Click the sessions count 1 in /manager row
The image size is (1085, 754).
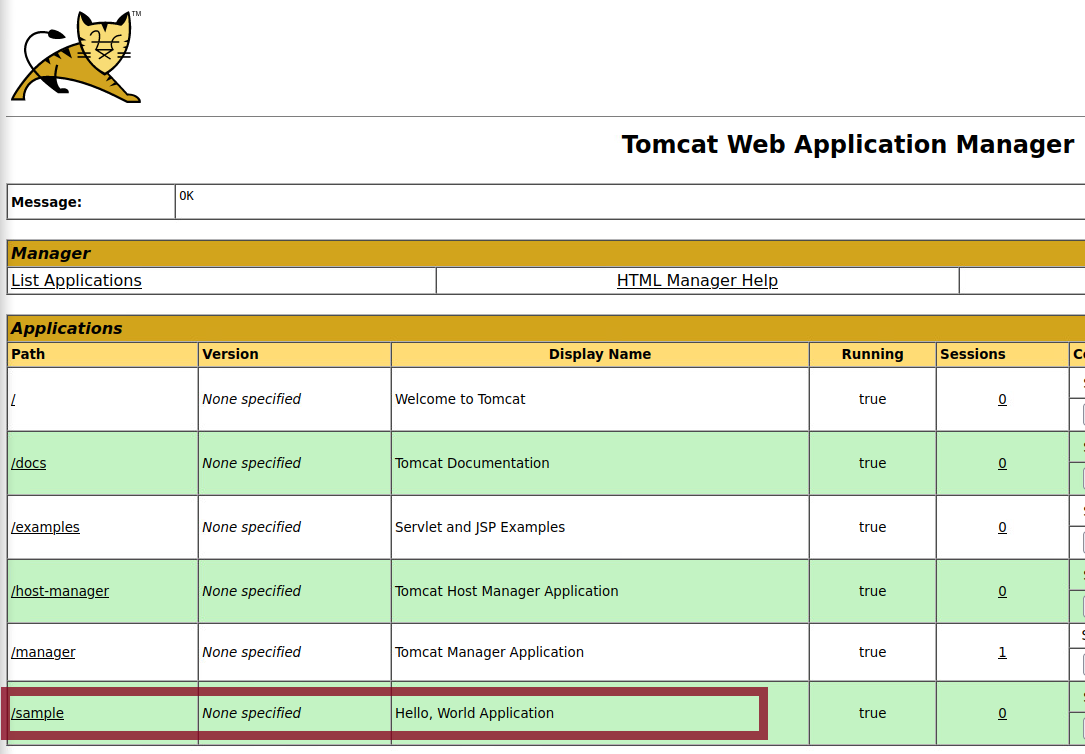coord(1002,652)
